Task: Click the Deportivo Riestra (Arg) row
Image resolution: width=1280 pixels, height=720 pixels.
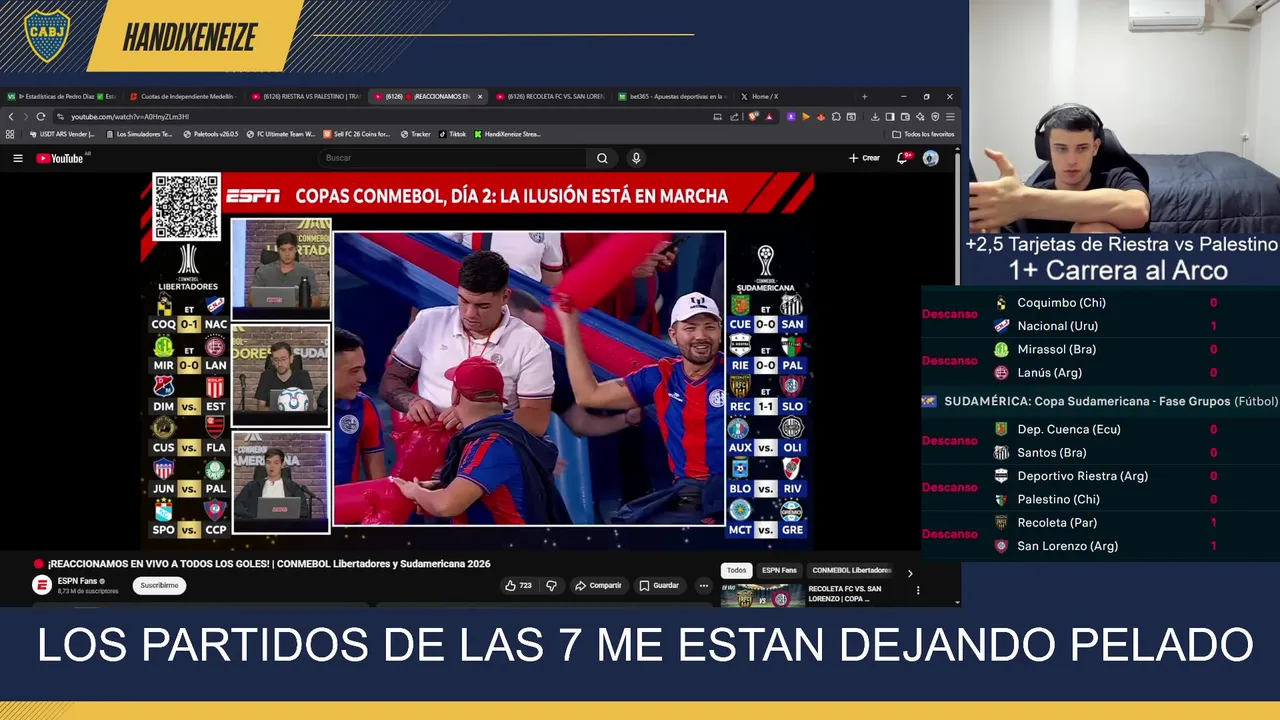Action: coord(1101,476)
